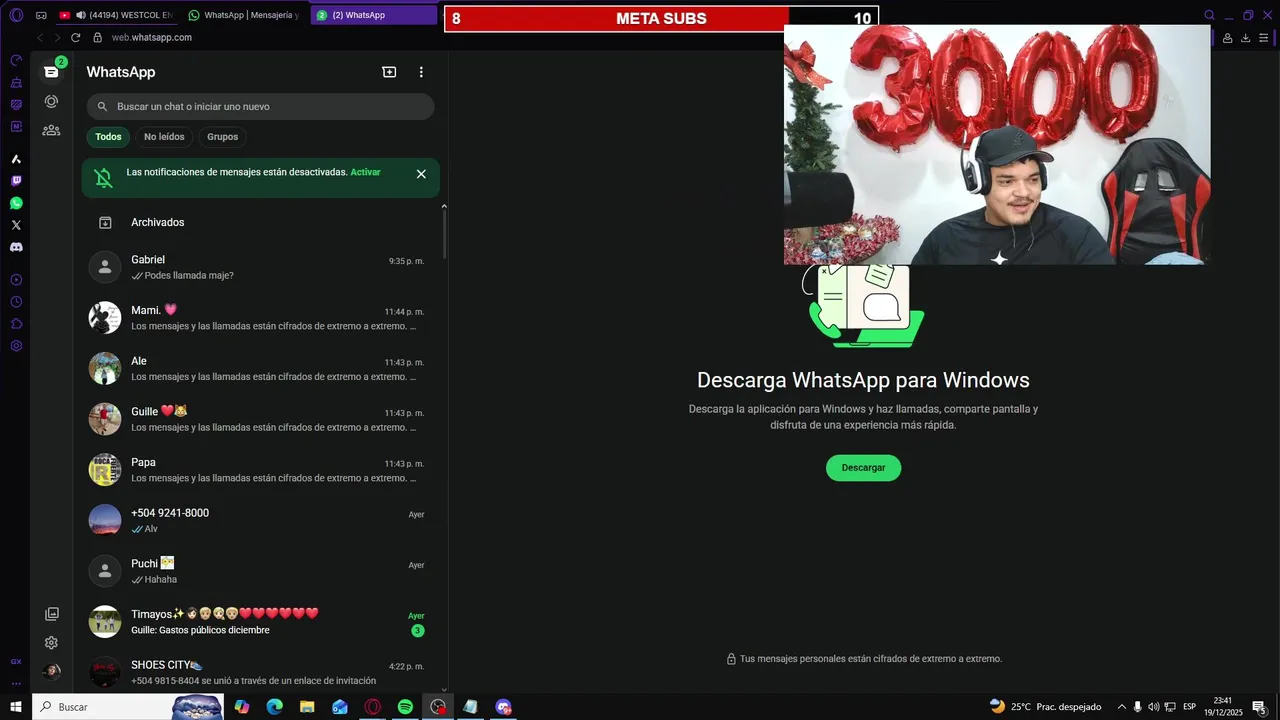Open the +504 9241-8000 chat
The width and height of the screenshot is (1280, 720).
pos(260,520)
